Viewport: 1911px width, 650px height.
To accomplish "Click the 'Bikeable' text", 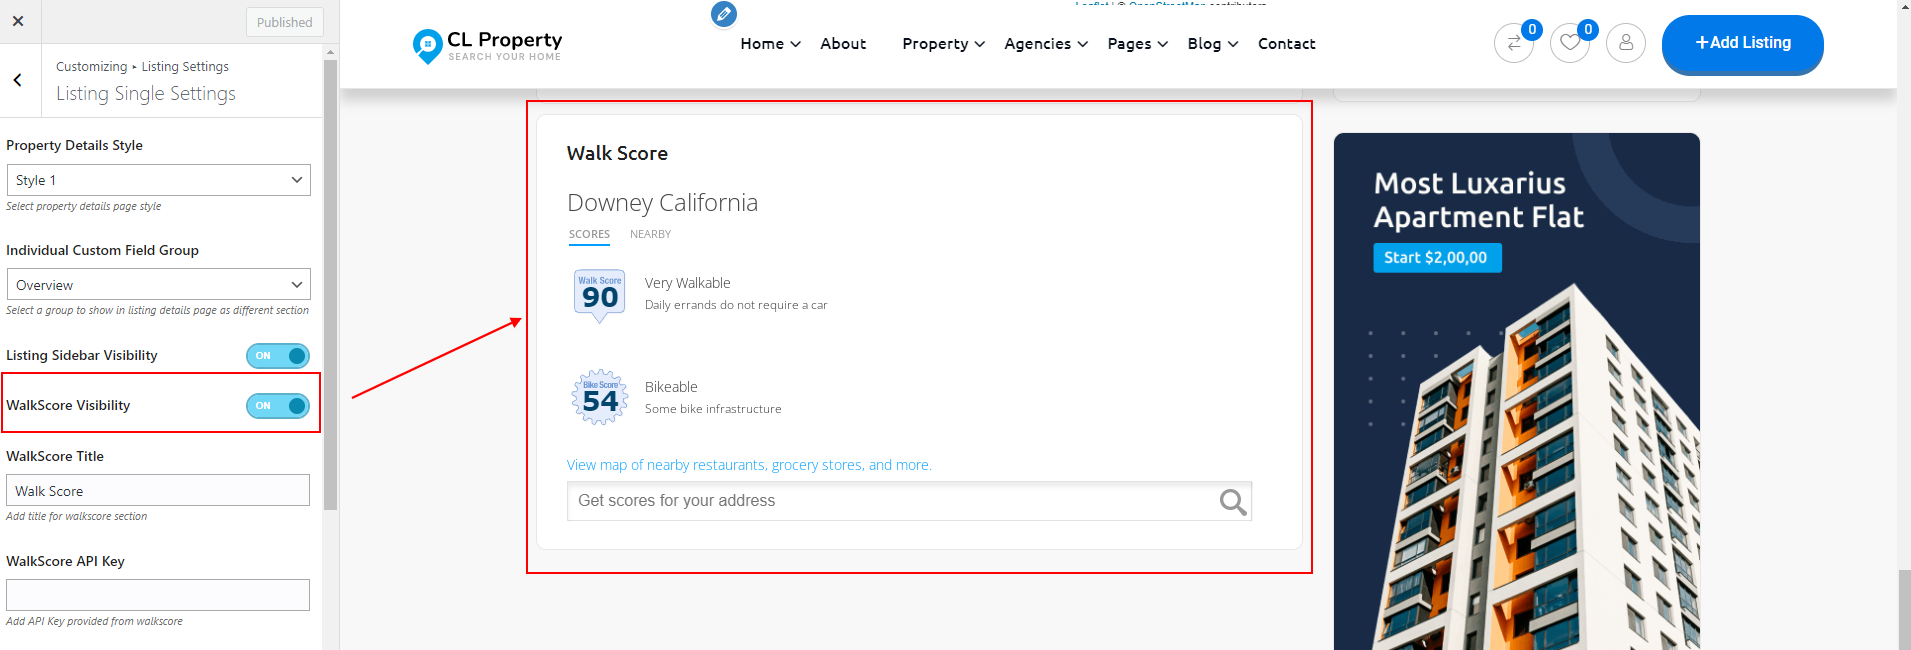I will coord(671,387).
